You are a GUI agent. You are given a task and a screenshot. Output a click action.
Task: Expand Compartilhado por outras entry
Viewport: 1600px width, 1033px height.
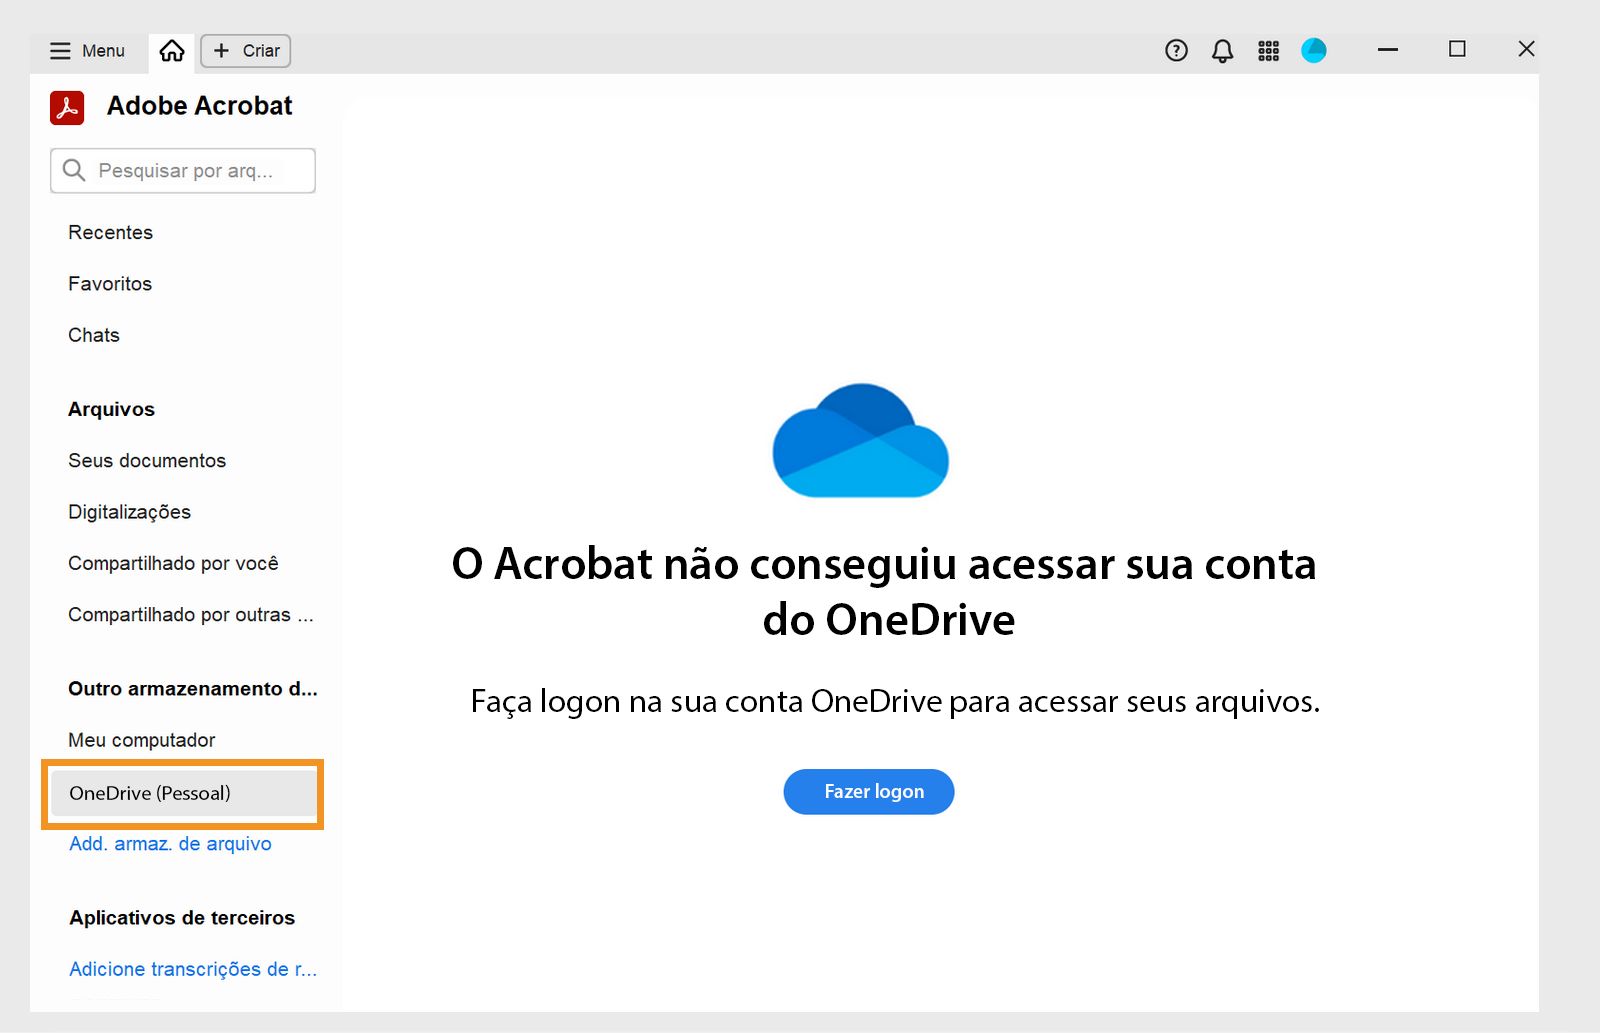click(x=191, y=614)
